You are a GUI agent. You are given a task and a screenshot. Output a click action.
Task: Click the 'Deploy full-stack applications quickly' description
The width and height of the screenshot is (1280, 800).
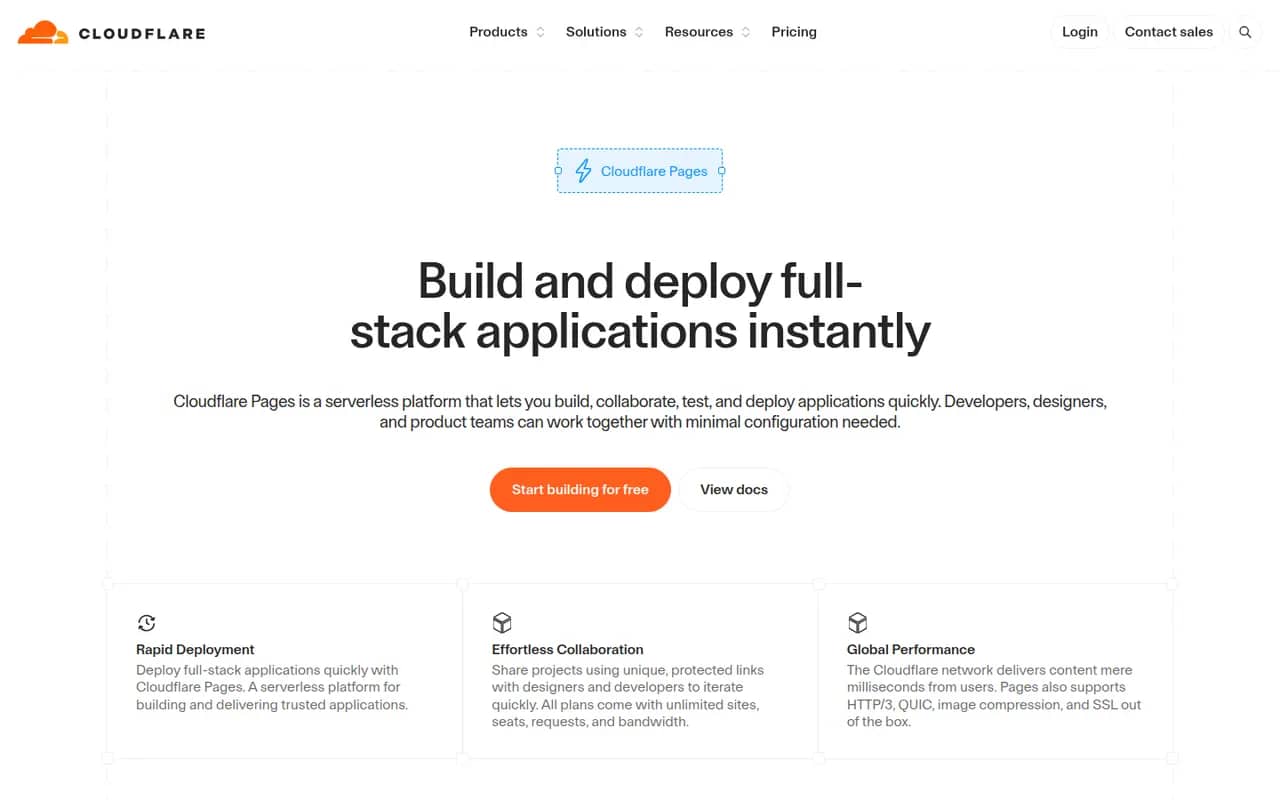pyautogui.click(x=272, y=687)
